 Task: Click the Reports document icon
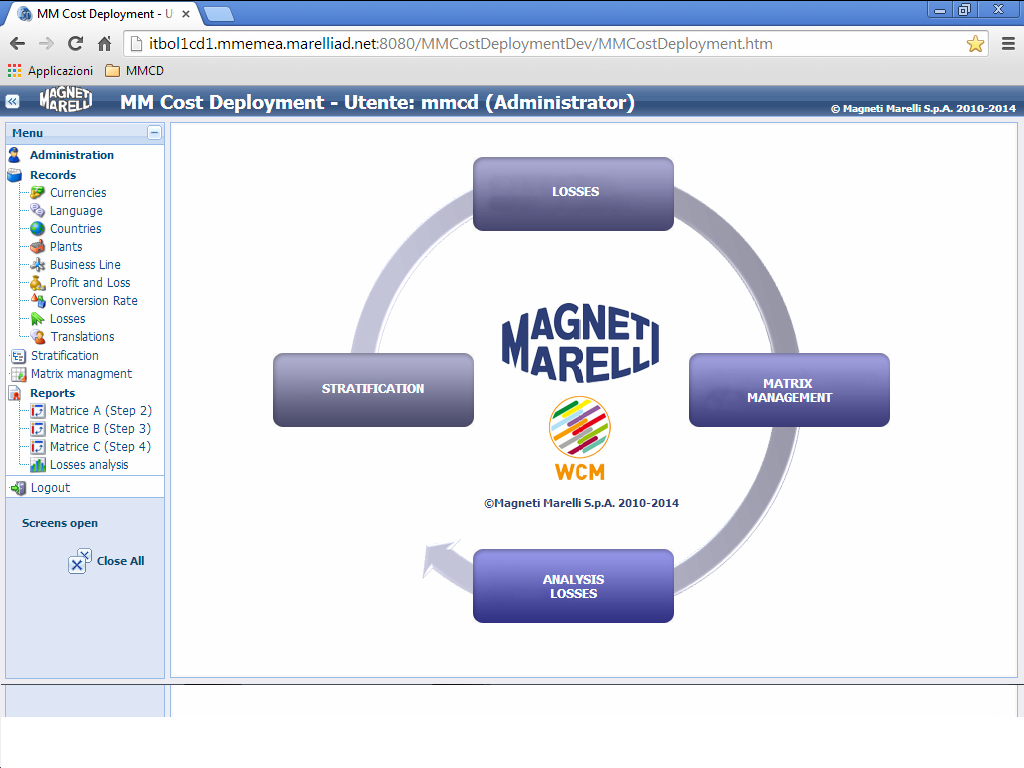pos(14,393)
